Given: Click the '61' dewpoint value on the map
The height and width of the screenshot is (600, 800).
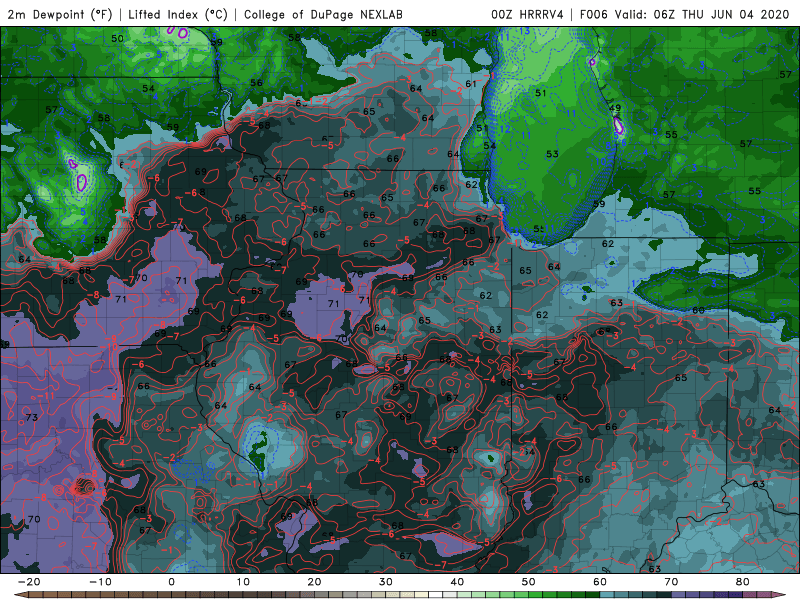Looking at the screenshot, I should click(470, 84).
